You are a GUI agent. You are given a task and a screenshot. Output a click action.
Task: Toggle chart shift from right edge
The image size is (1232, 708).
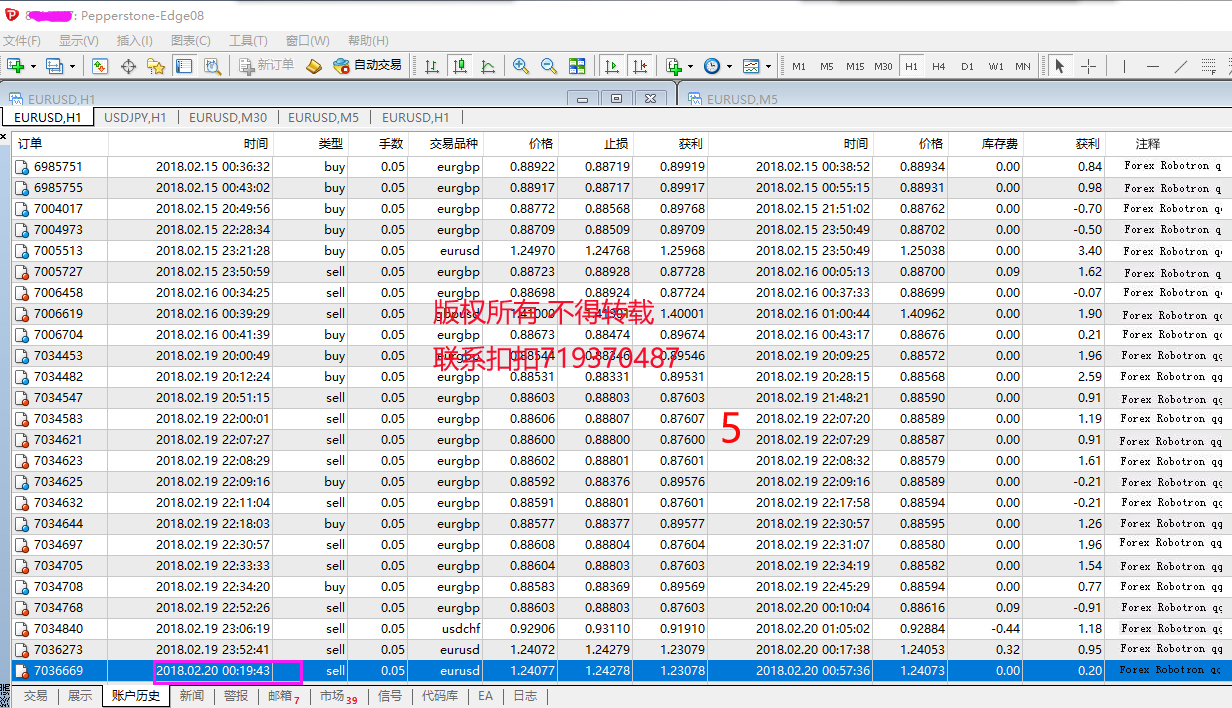coord(640,66)
